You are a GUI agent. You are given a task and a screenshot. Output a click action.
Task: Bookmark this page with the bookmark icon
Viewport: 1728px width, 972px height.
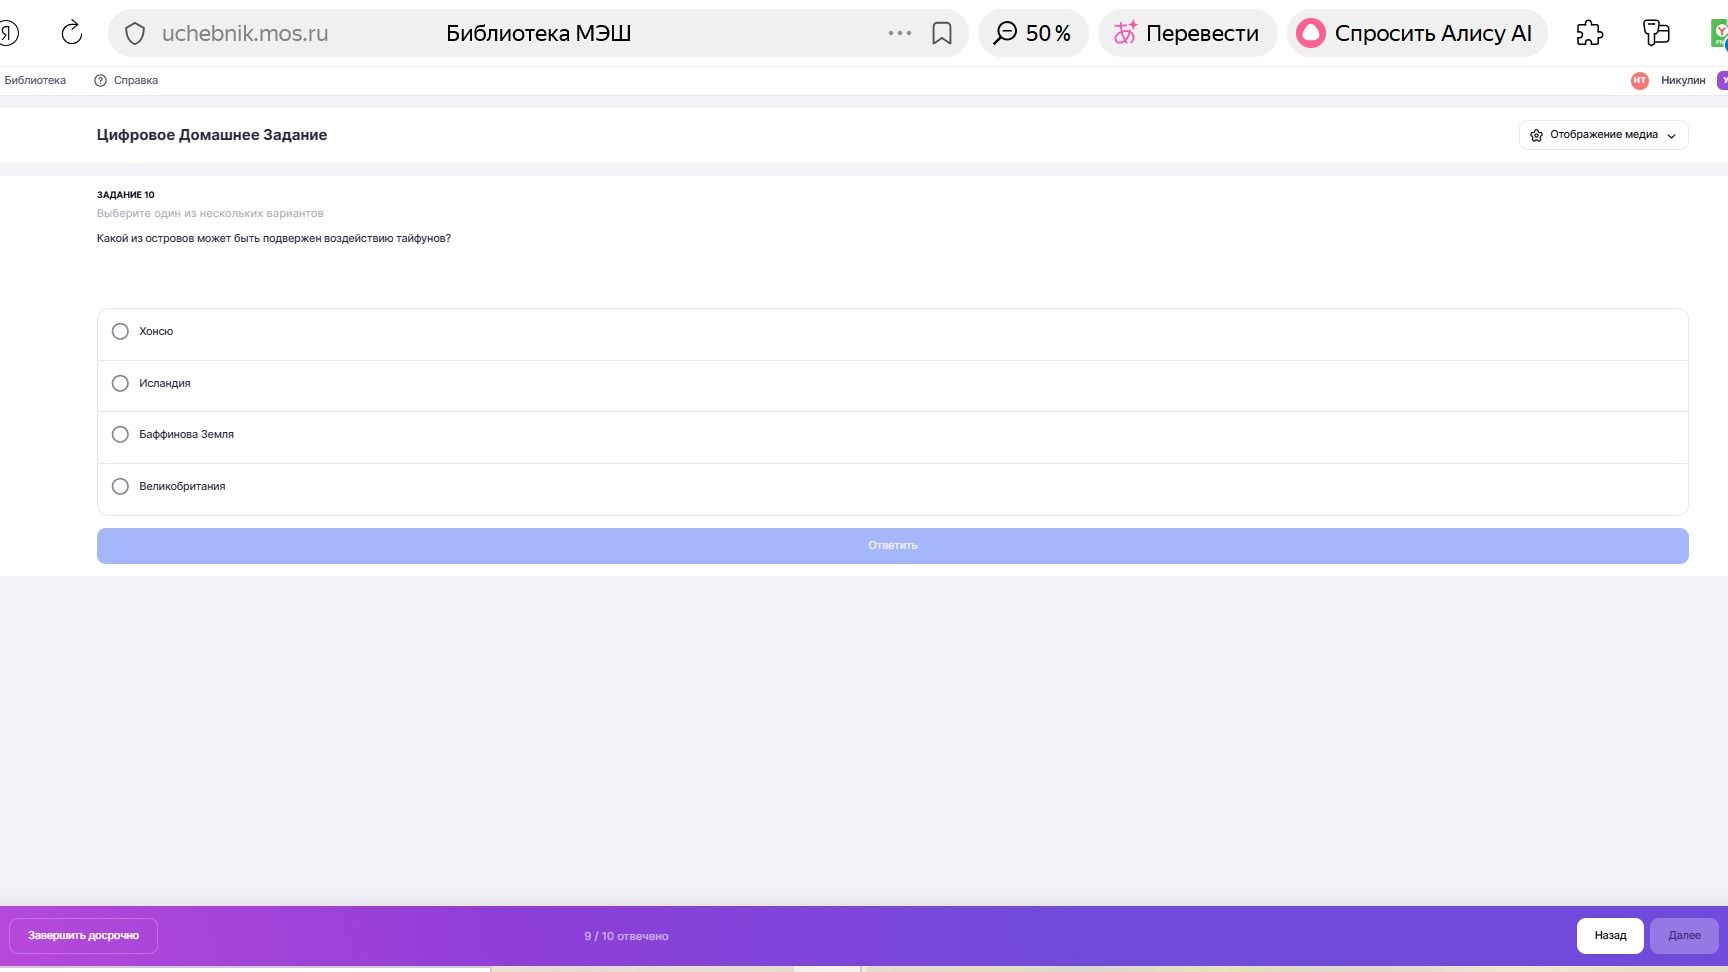(x=941, y=34)
